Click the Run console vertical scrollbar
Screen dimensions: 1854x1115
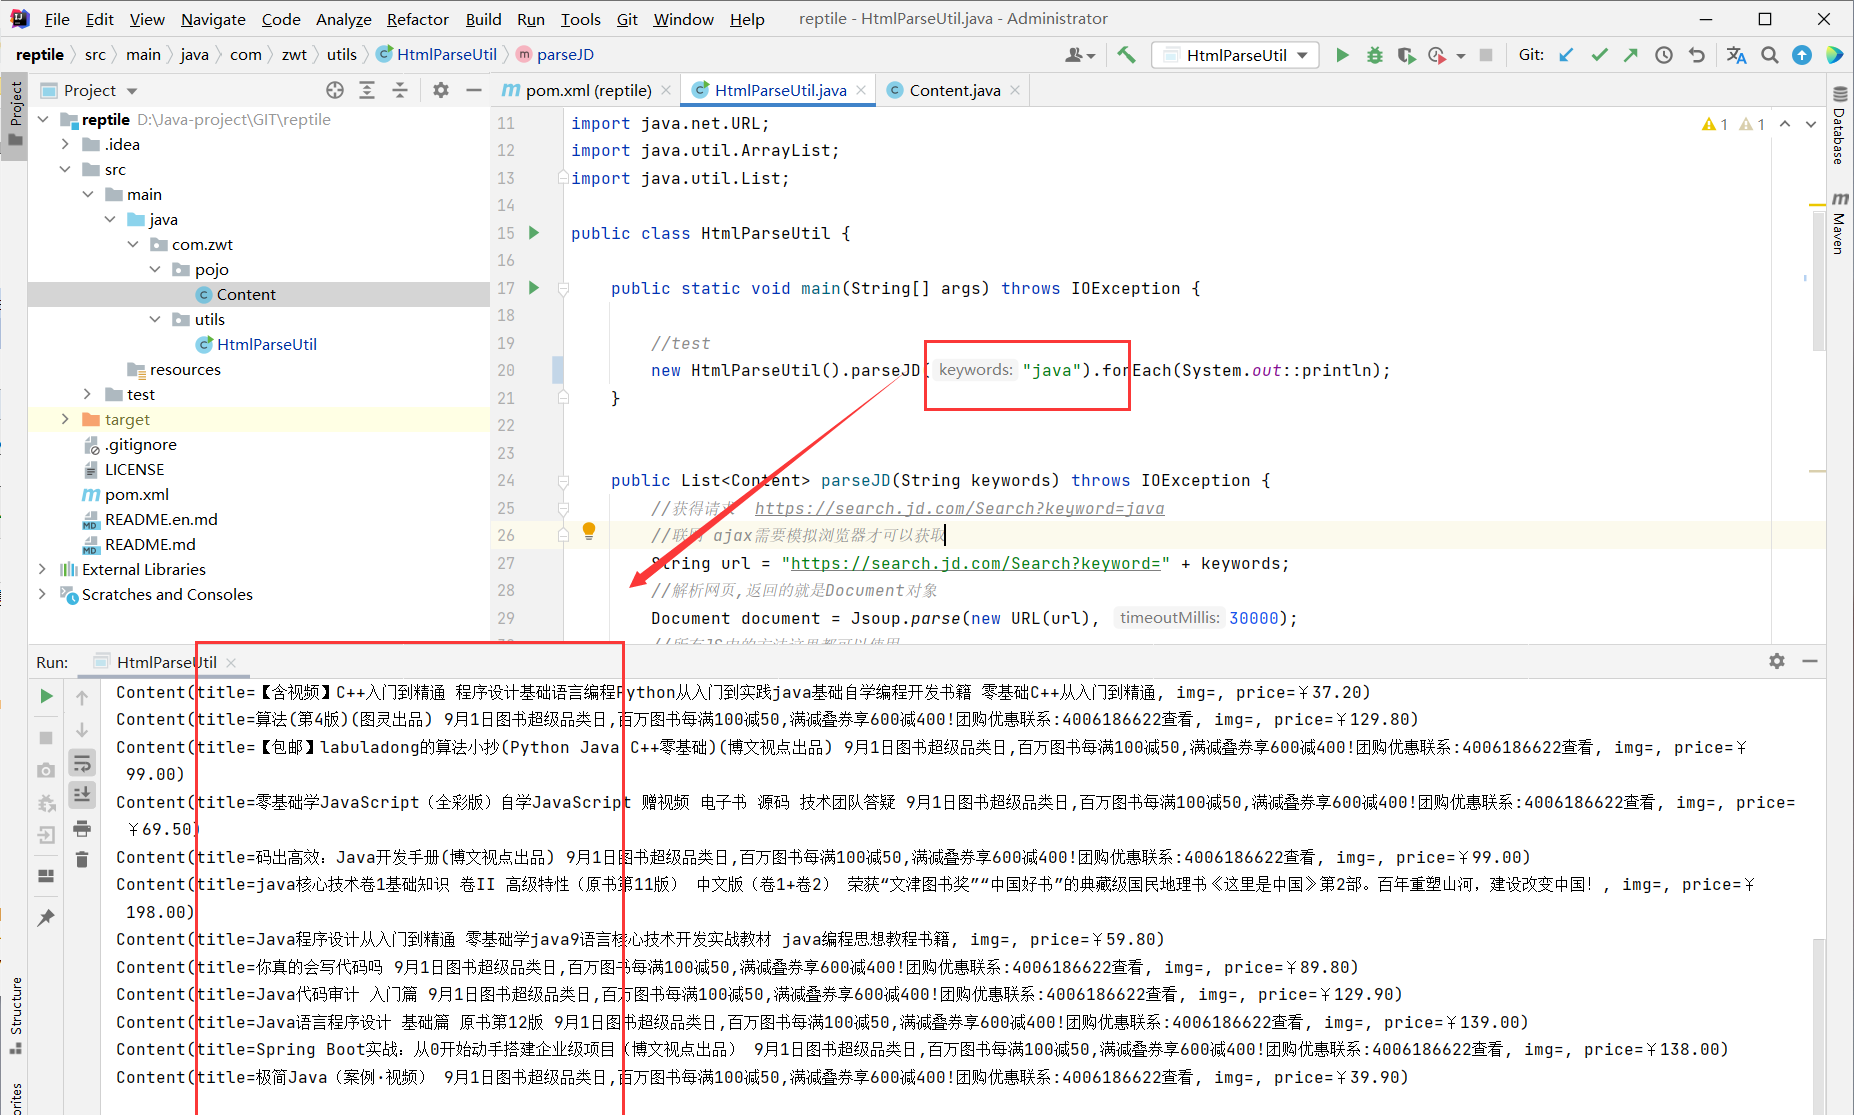(x=1819, y=1025)
